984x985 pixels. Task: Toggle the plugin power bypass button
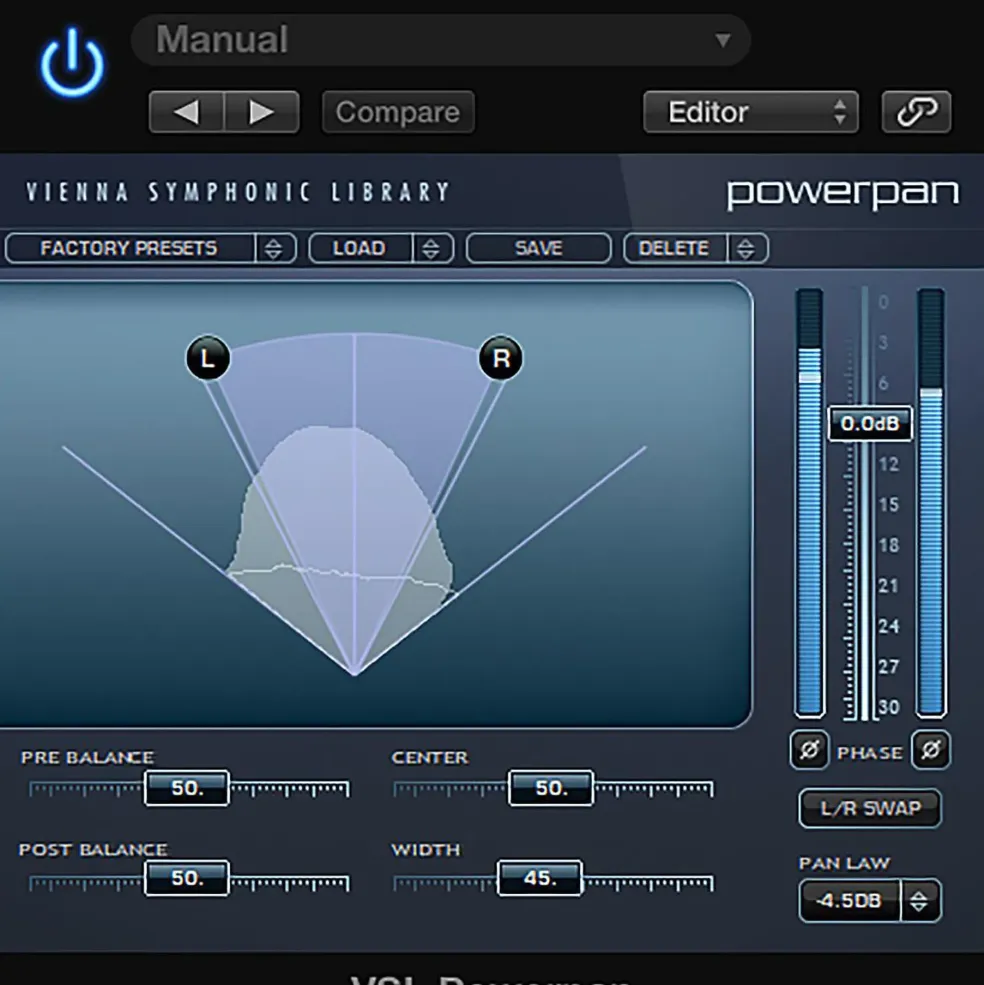[x=72, y=63]
